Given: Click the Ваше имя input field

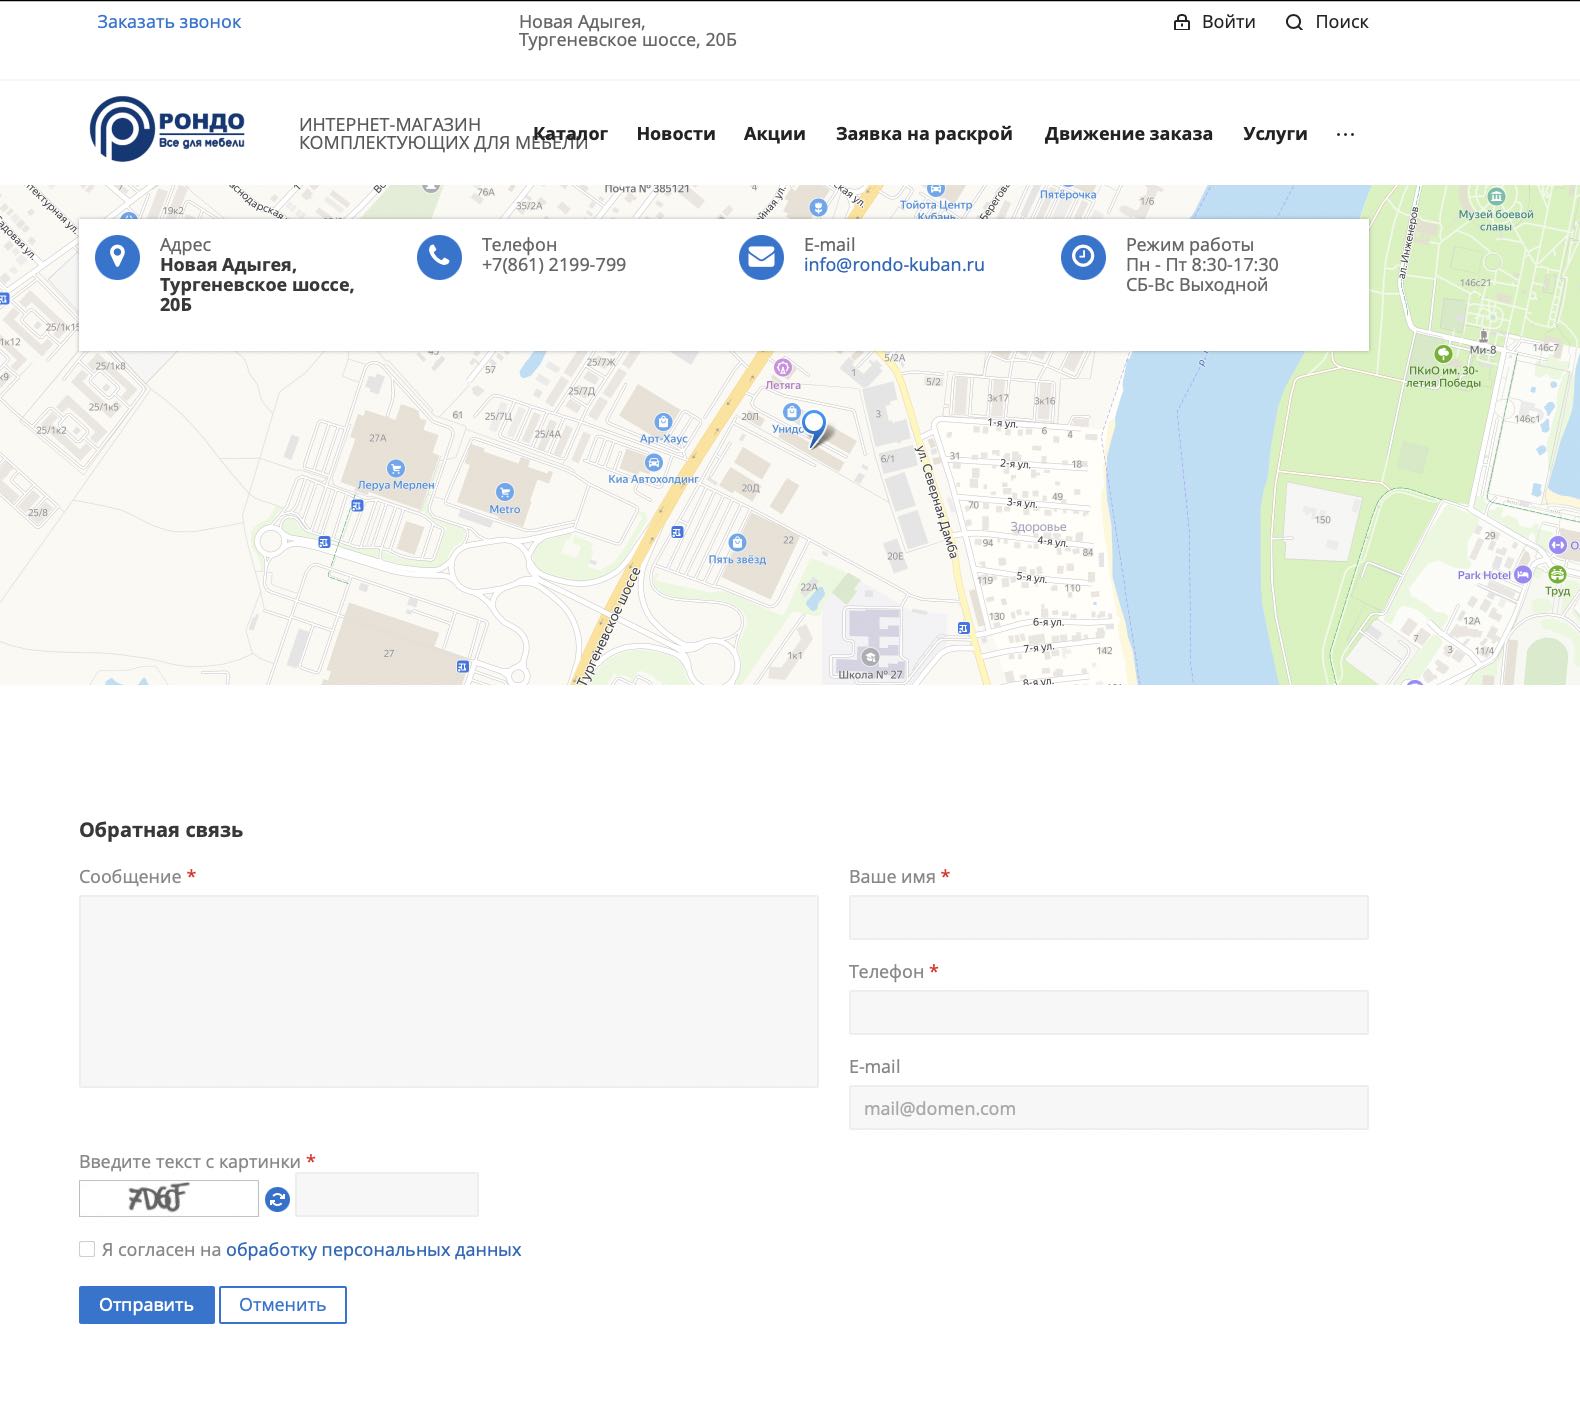Looking at the screenshot, I should pyautogui.click(x=1108, y=918).
